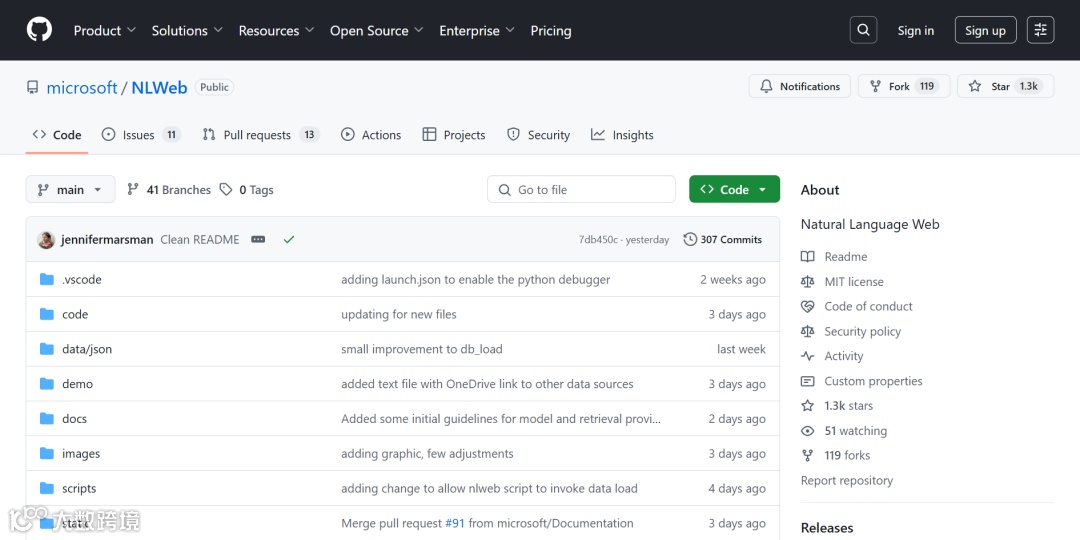This screenshot has width=1080, height=540.
Task: Click the Sign up button
Action: click(x=985, y=31)
